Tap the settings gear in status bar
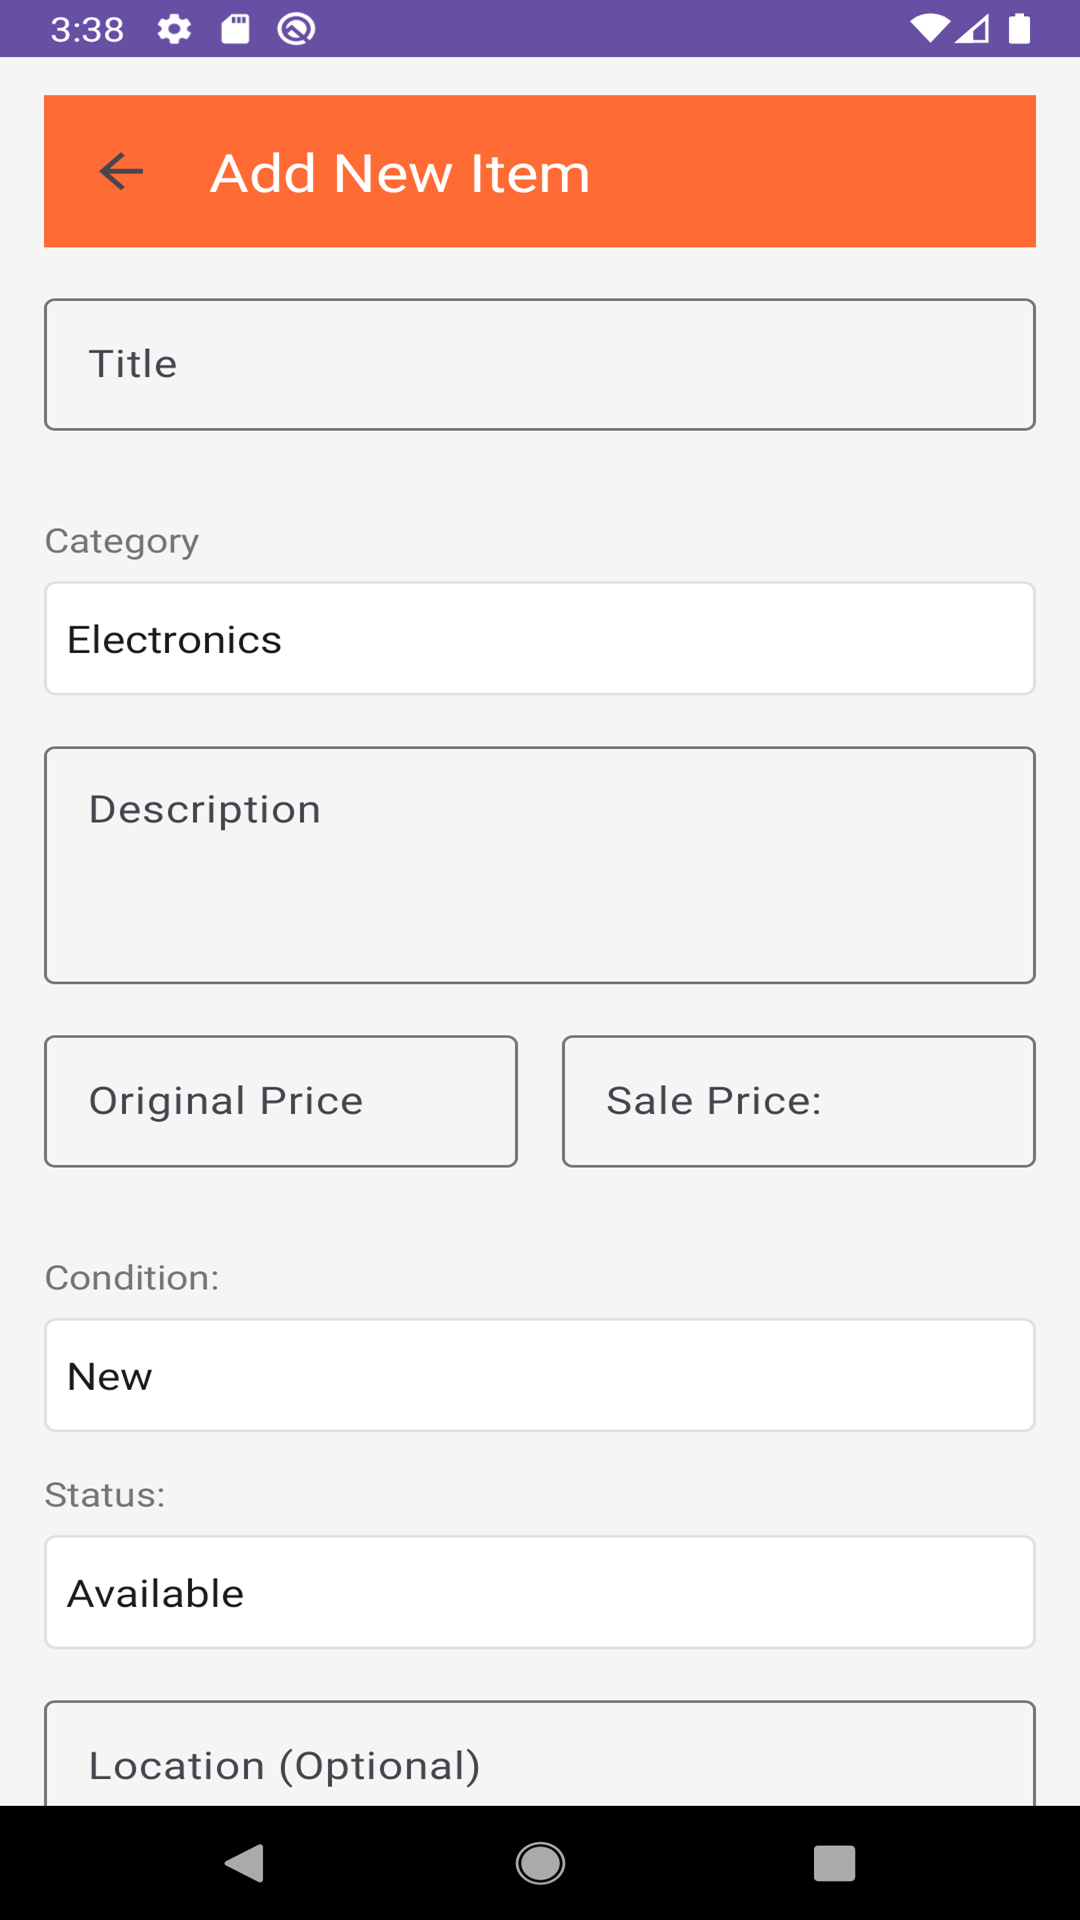This screenshot has width=1080, height=1920. click(x=174, y=29)
